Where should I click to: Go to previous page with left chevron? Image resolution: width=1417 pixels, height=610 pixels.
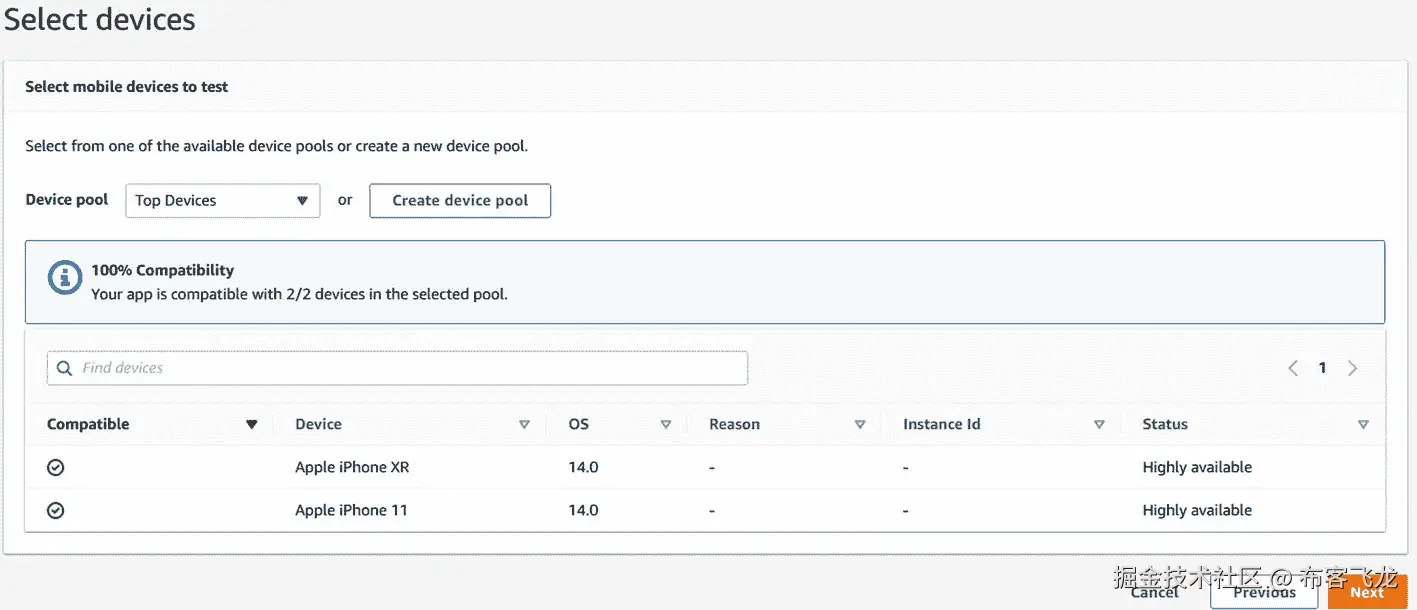(1292, 368)
